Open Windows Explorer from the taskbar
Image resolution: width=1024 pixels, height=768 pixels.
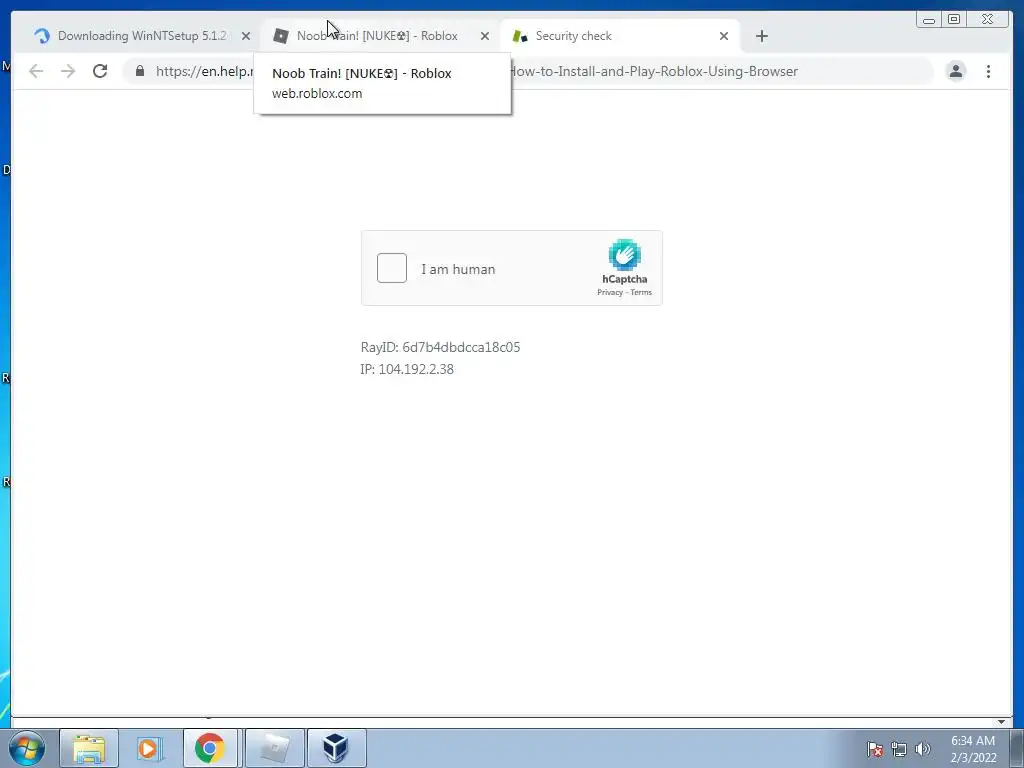pyautogui.click(x=89, y=748)
